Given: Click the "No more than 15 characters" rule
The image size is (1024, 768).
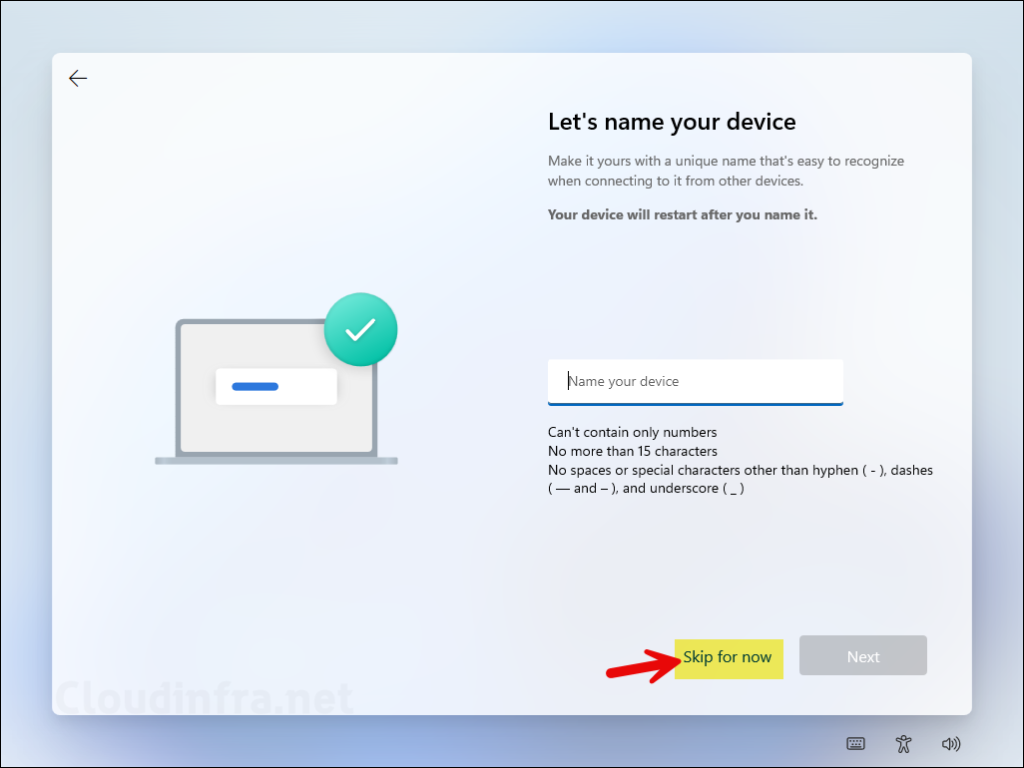Looking at the screenshot, I should [x=632, y=451].
